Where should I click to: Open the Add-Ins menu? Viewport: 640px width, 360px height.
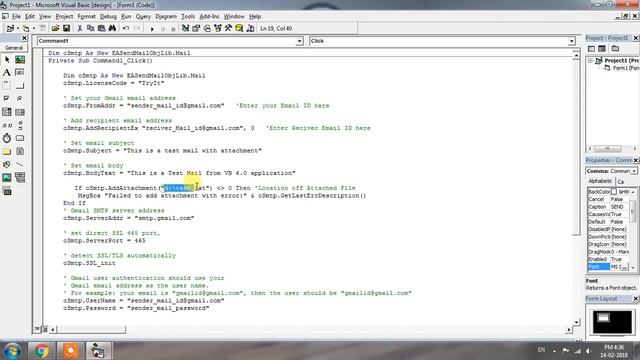click(209, 16)
